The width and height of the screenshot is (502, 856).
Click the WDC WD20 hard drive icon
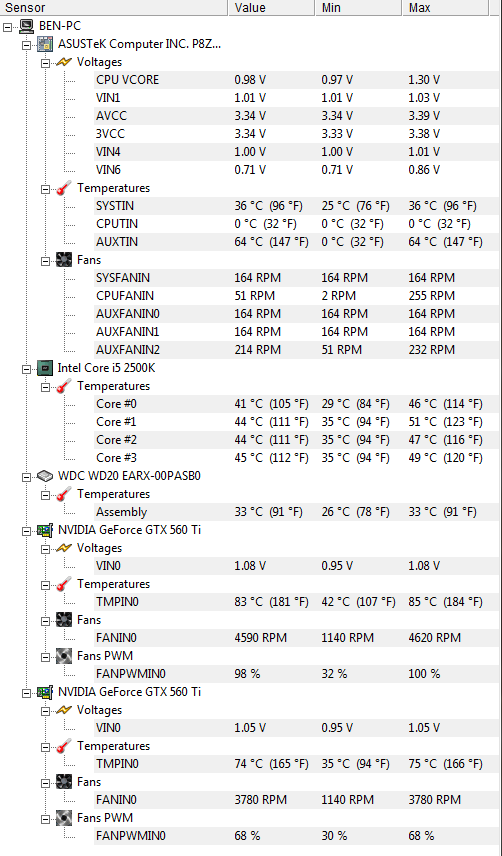45,476
